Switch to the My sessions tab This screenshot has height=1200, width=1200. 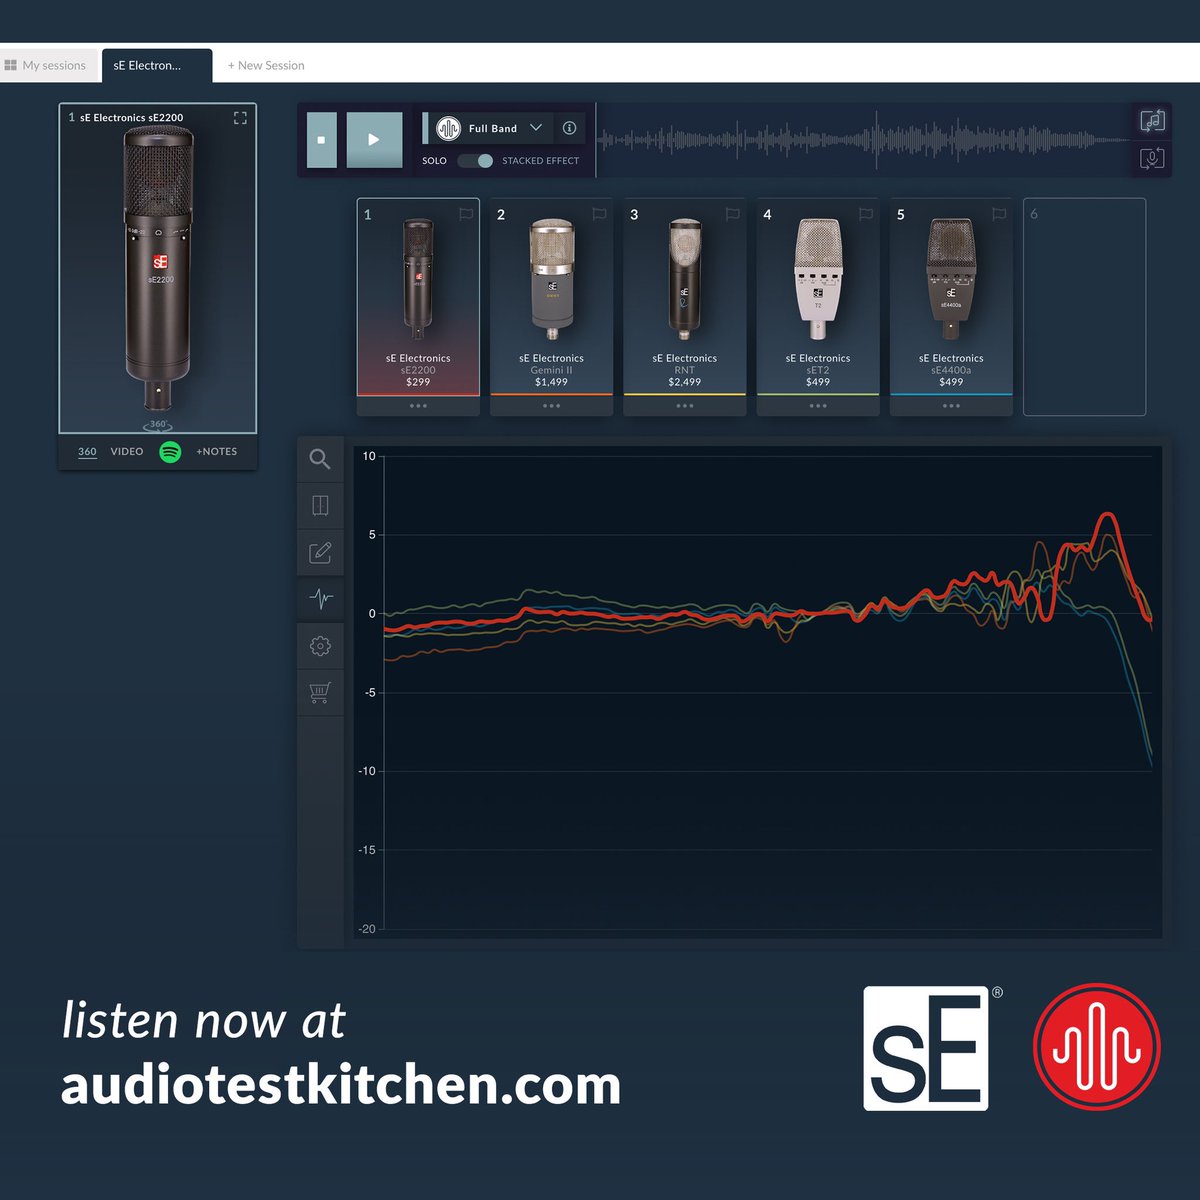(x=49, y=65)
